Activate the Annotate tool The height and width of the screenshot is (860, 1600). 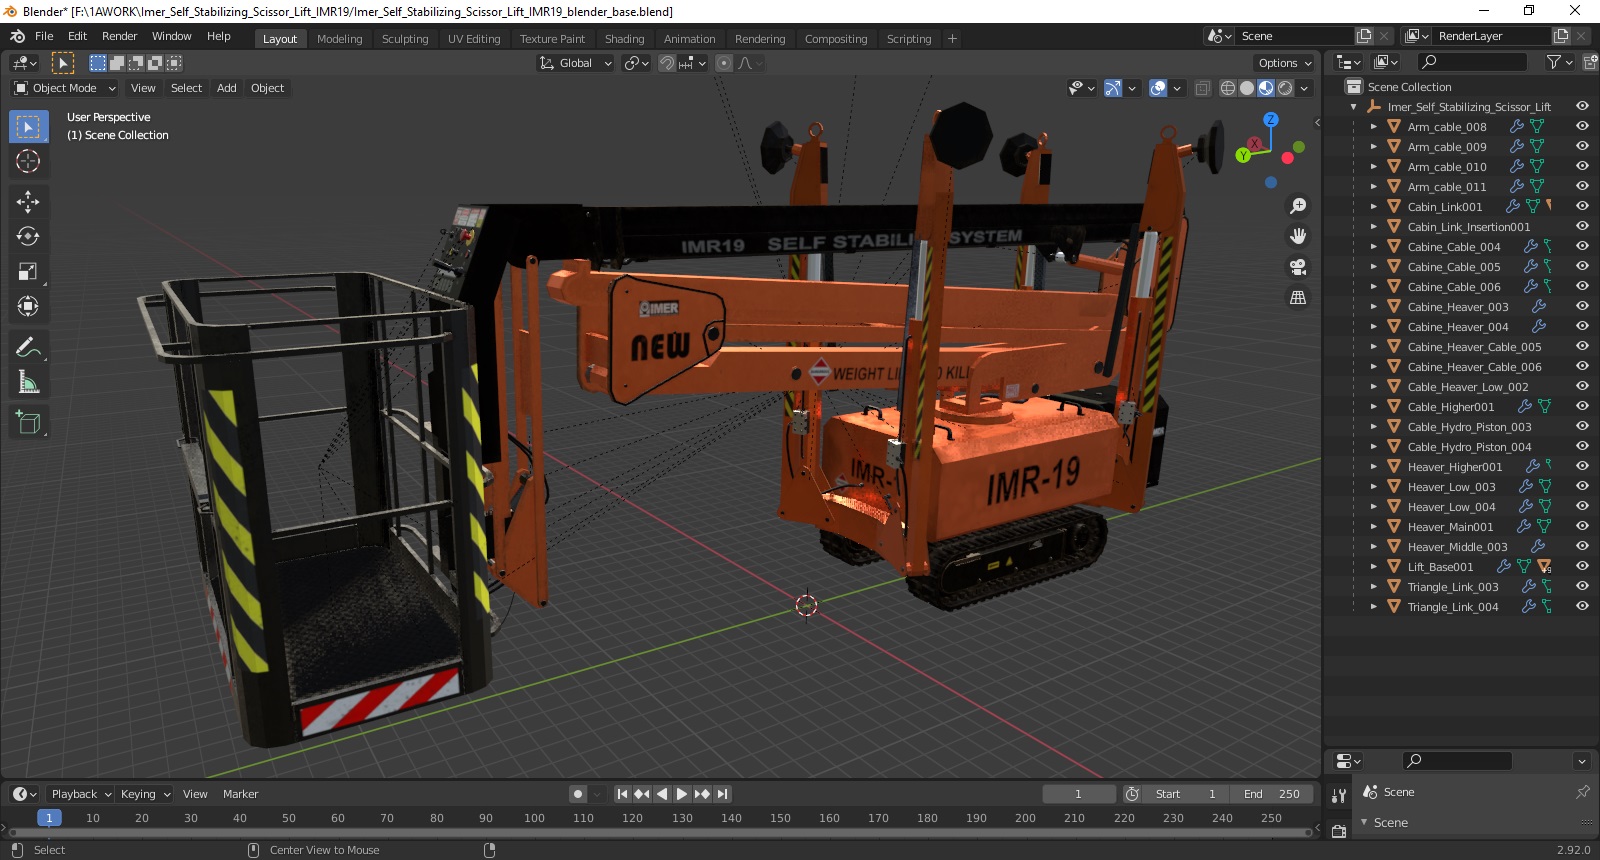click(x=28, y=348)
